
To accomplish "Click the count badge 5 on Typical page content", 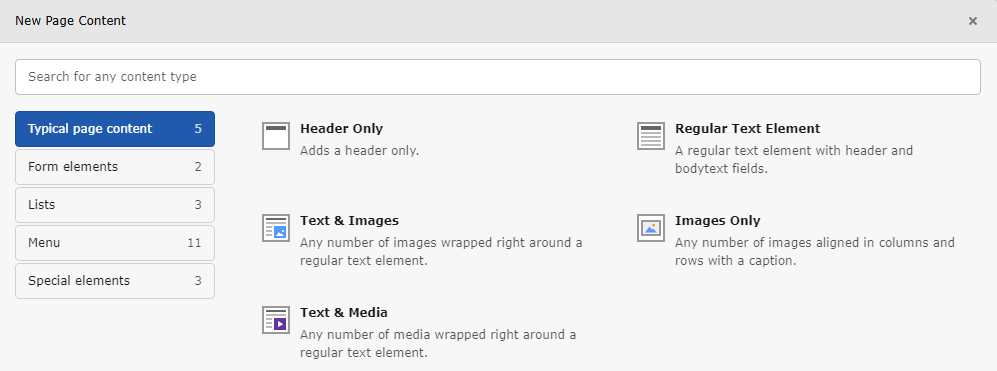I will pyautogui.click(x=198, y=129).
